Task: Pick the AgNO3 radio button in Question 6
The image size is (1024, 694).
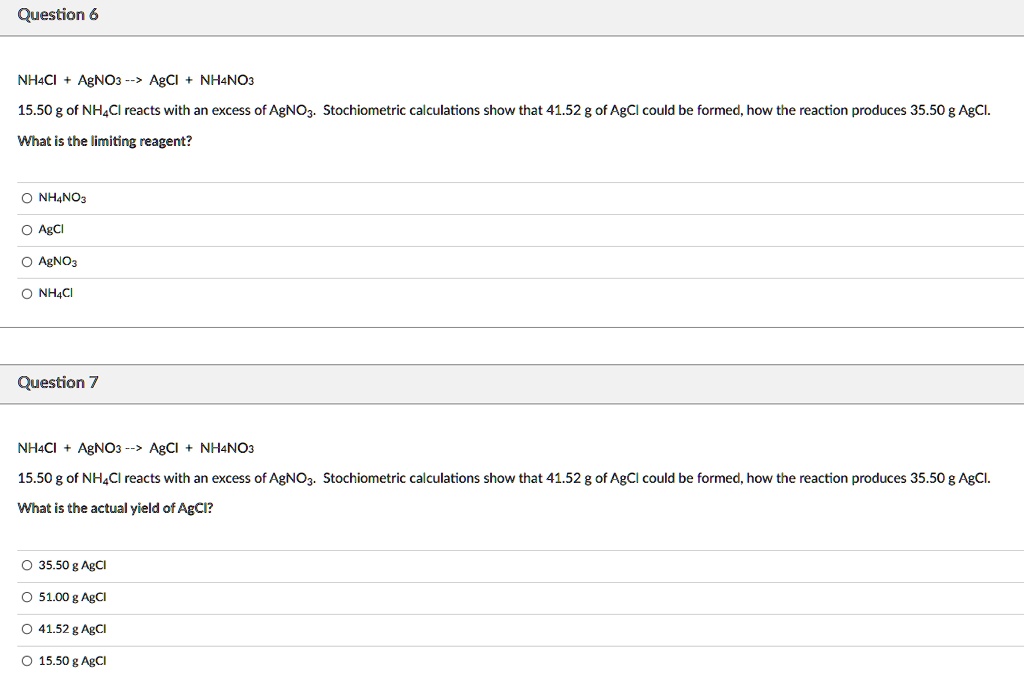Action: click(26, 262)
